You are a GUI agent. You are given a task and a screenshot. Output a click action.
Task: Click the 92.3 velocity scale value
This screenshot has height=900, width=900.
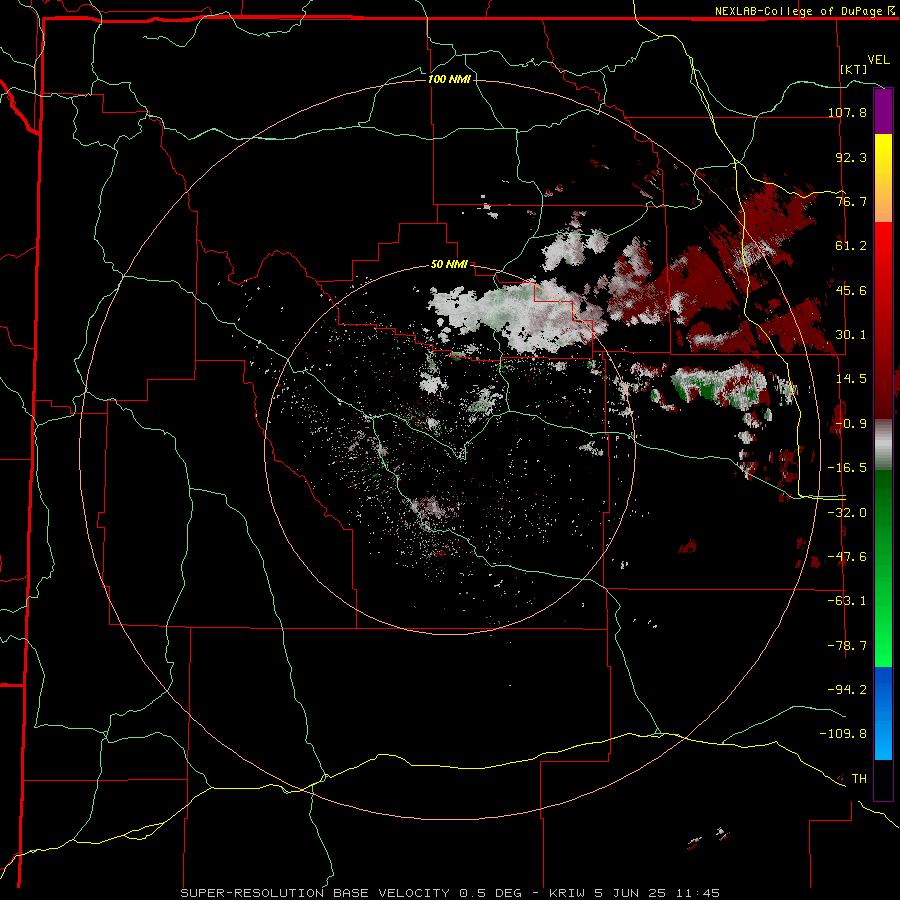[851, 157]
